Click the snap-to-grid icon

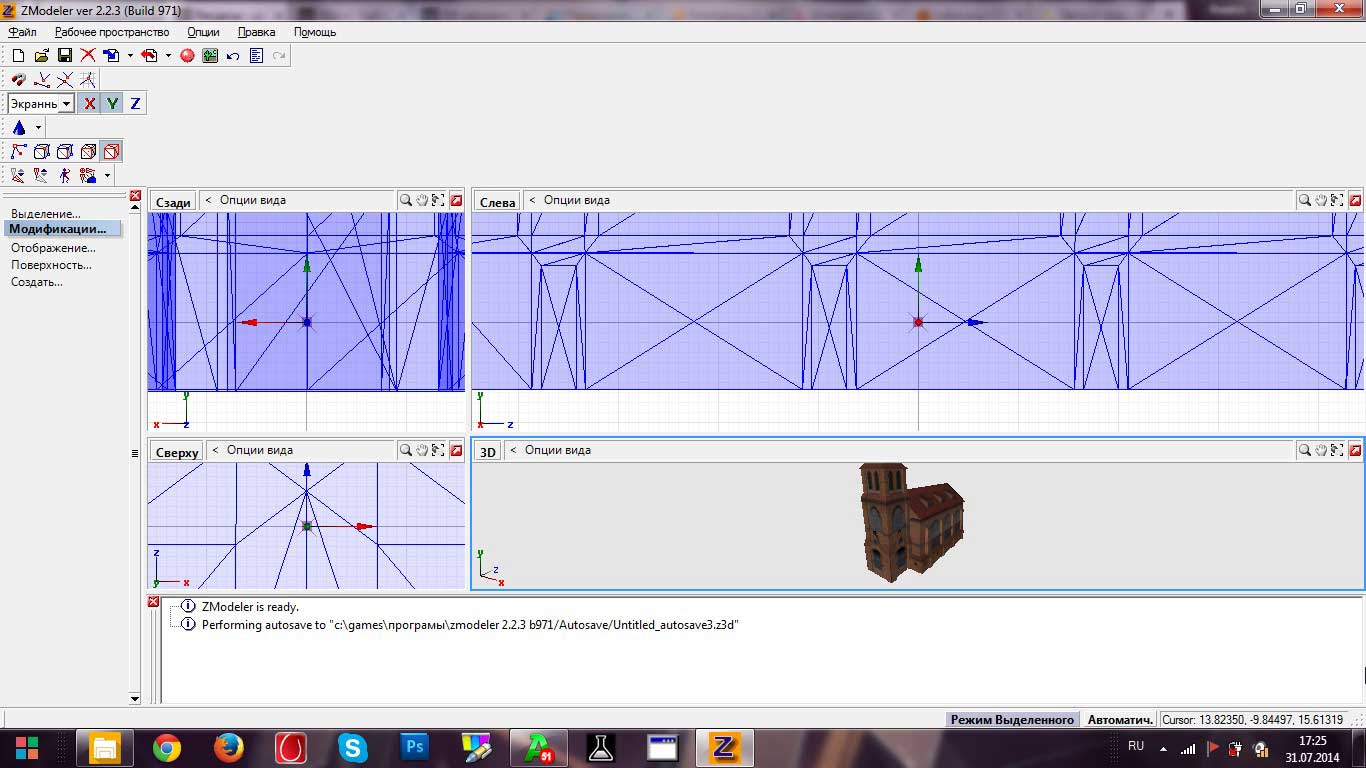click(88, 80)
